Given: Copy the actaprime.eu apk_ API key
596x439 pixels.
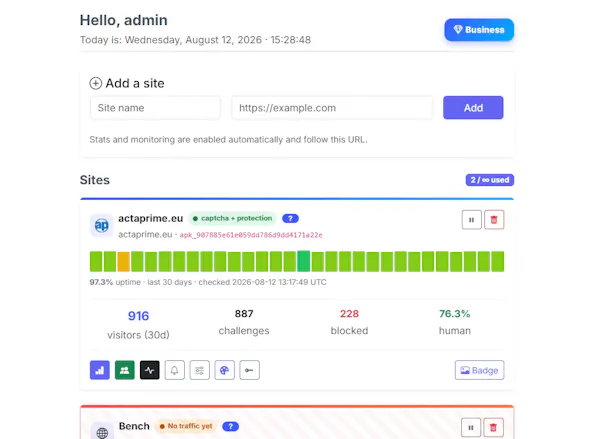Looking at the screenshot, I should point(251,235).
